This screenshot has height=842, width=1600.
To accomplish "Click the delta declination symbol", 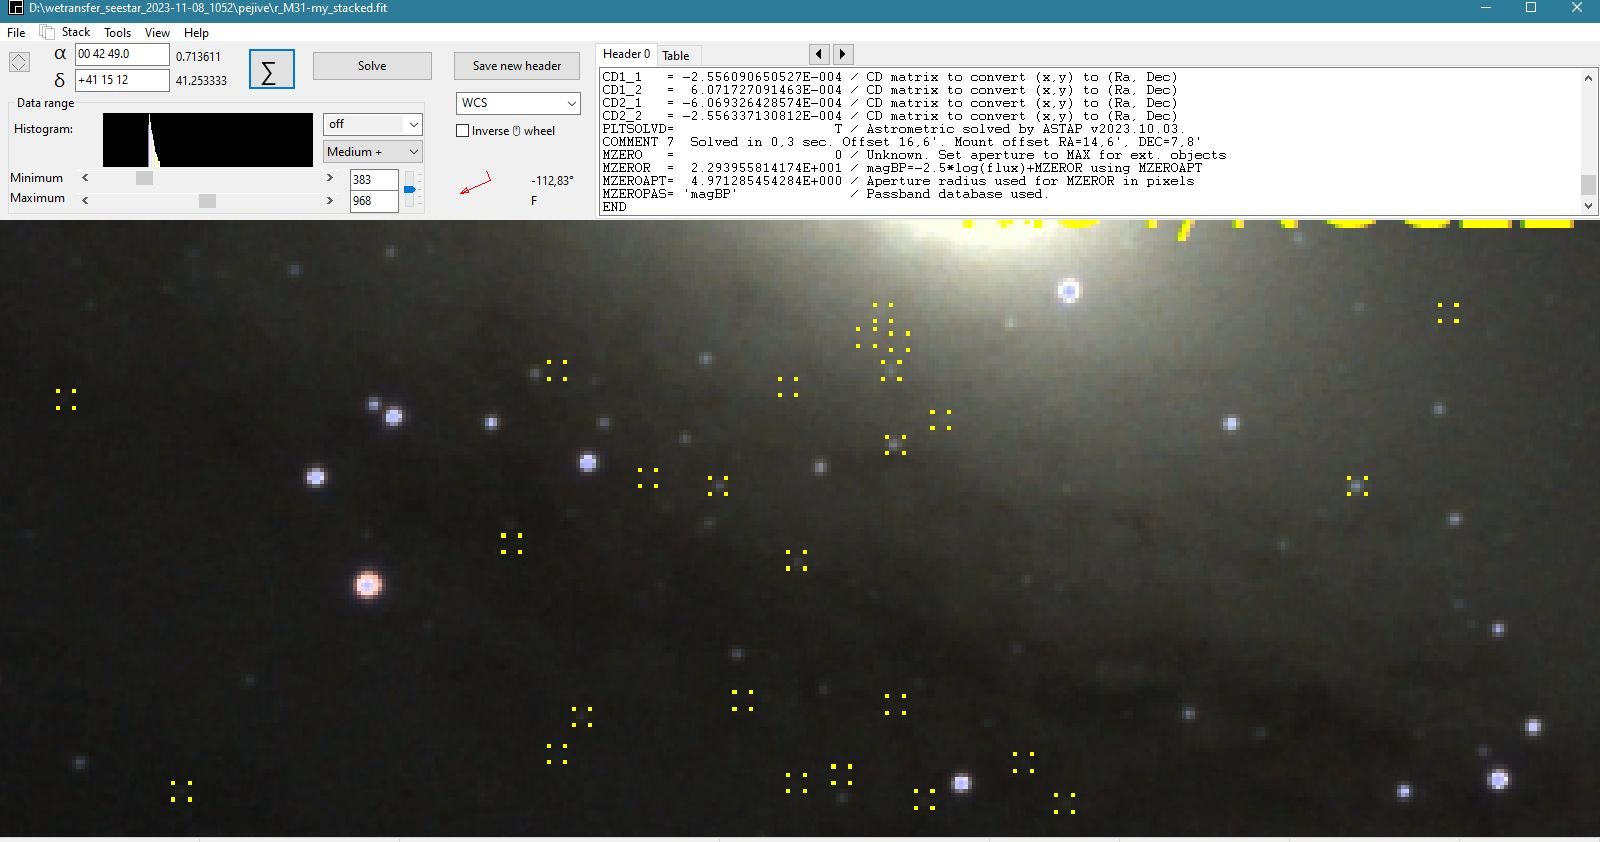I will 60,80.
